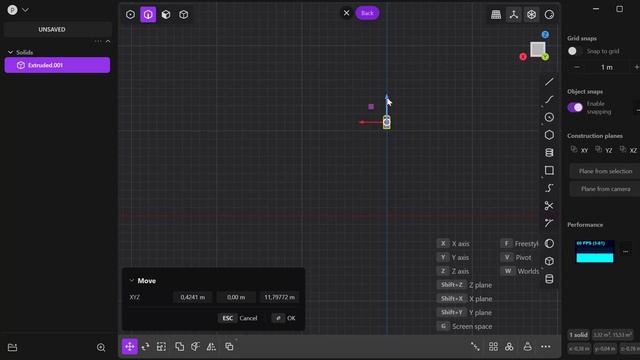The width and height of the screenshot is (640, 360).
Task: Decrease grid size with minus button
Action: pyautogui.click(x=577, y=67)
